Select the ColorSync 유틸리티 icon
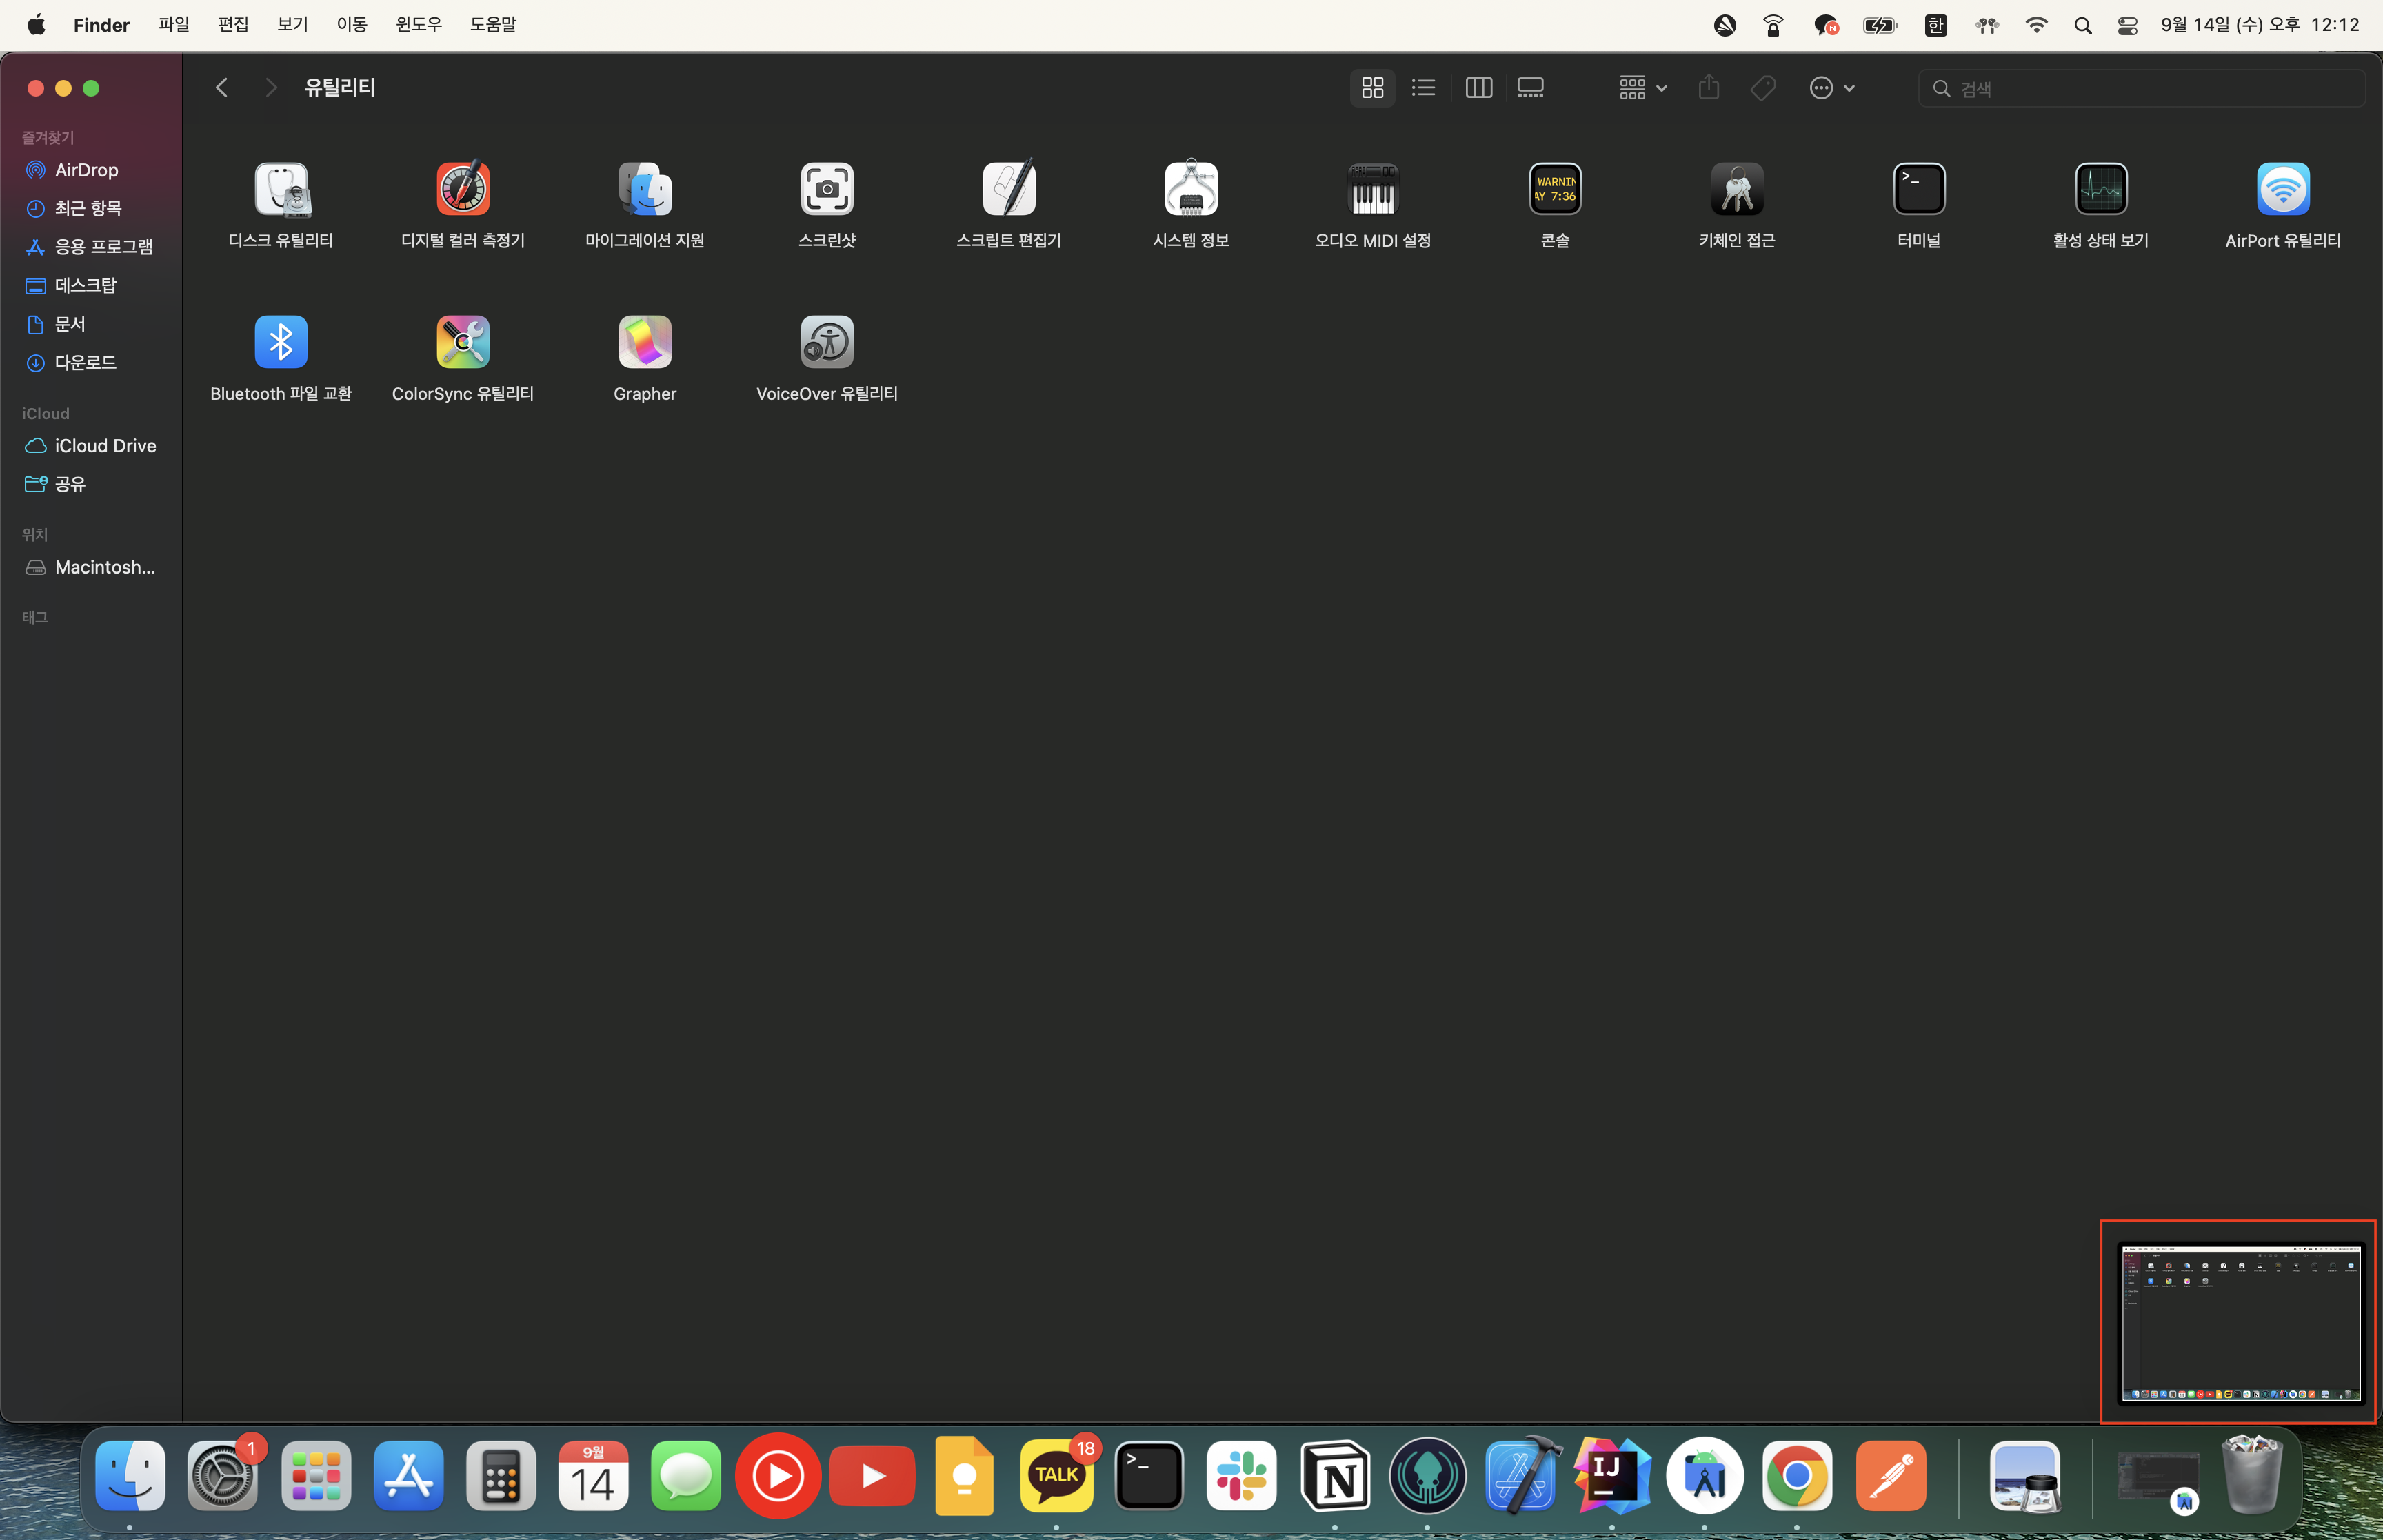 point(463,343)
